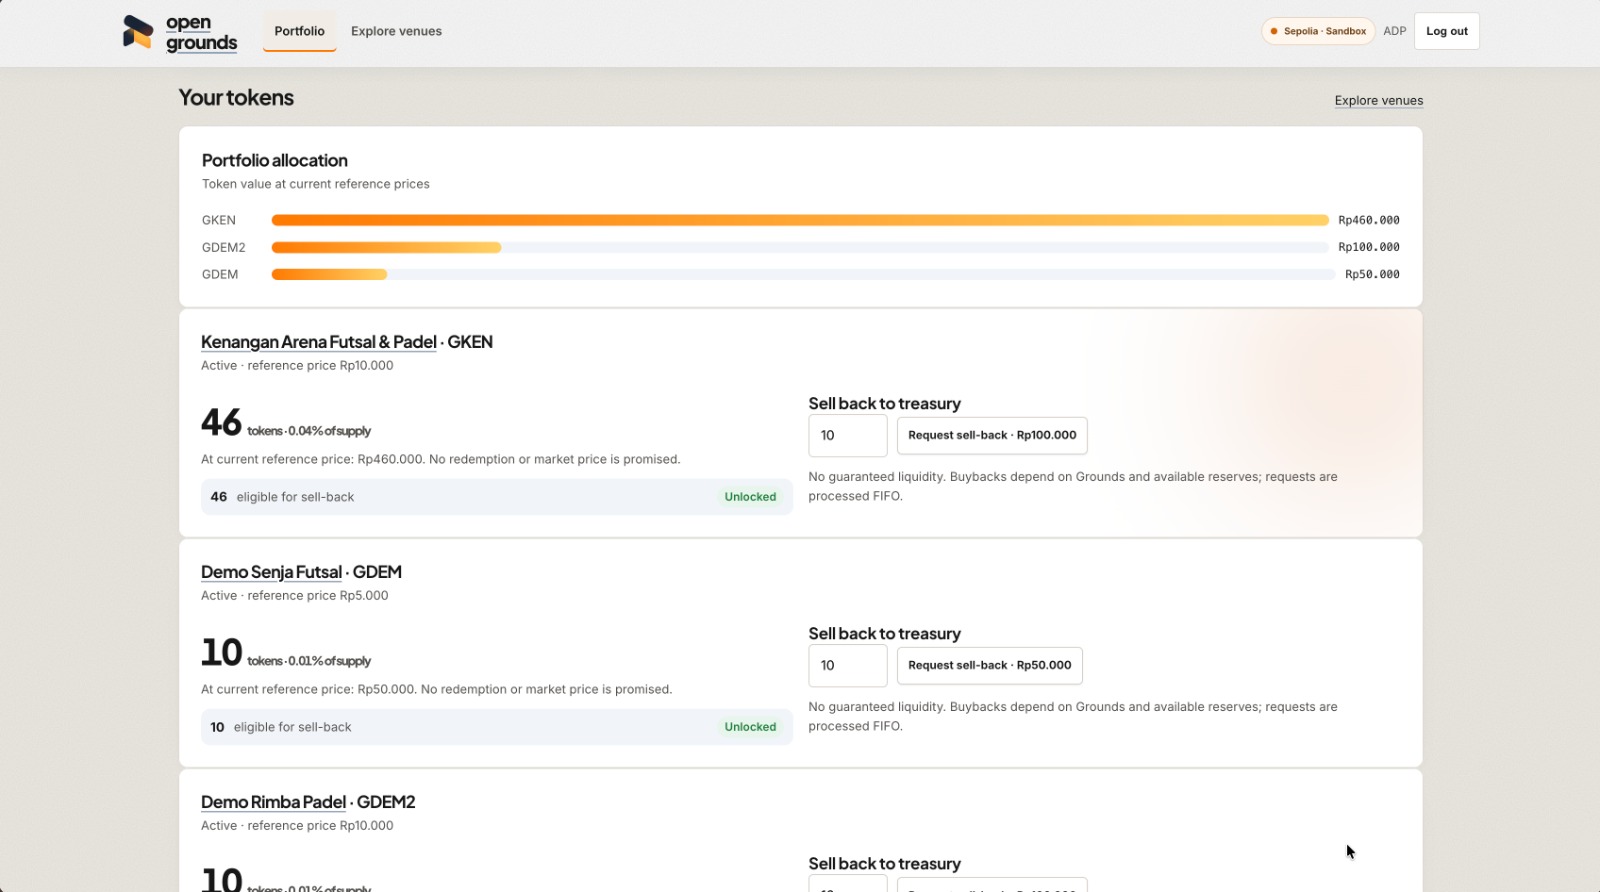Screen dimensions: 1600x892
Task: Click the Log out button
Action: (x=1446, y=31)
